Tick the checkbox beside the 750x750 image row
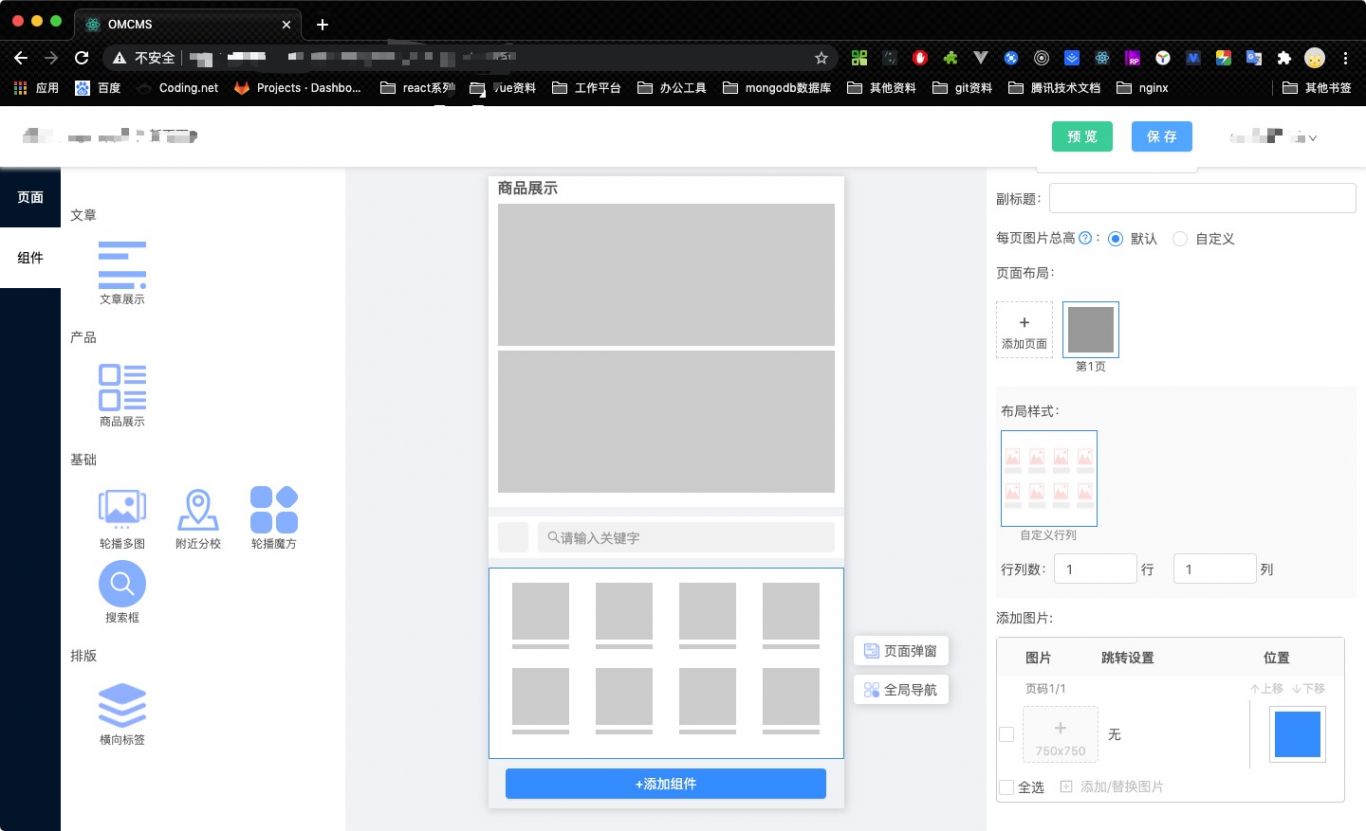The width and height of the screenshot is (1366, 831). pos(1006,734)
